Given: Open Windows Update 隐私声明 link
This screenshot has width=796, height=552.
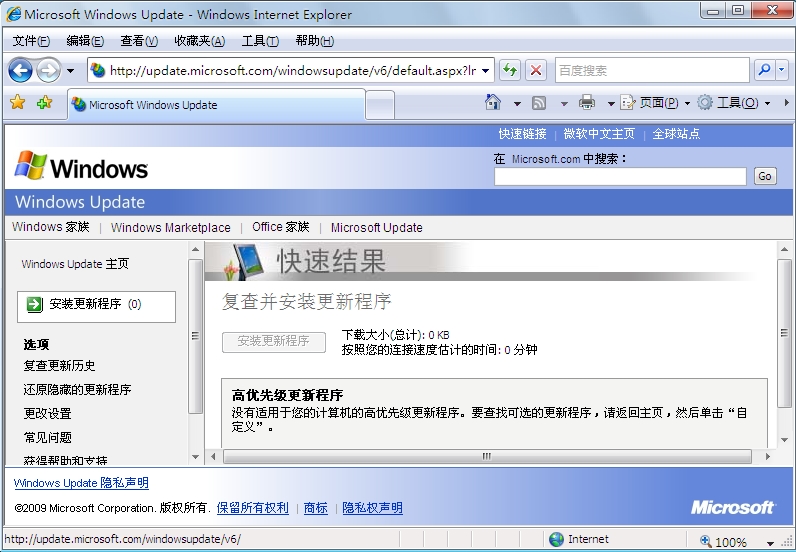Looking at the screenshot, I should coord(81,483).
